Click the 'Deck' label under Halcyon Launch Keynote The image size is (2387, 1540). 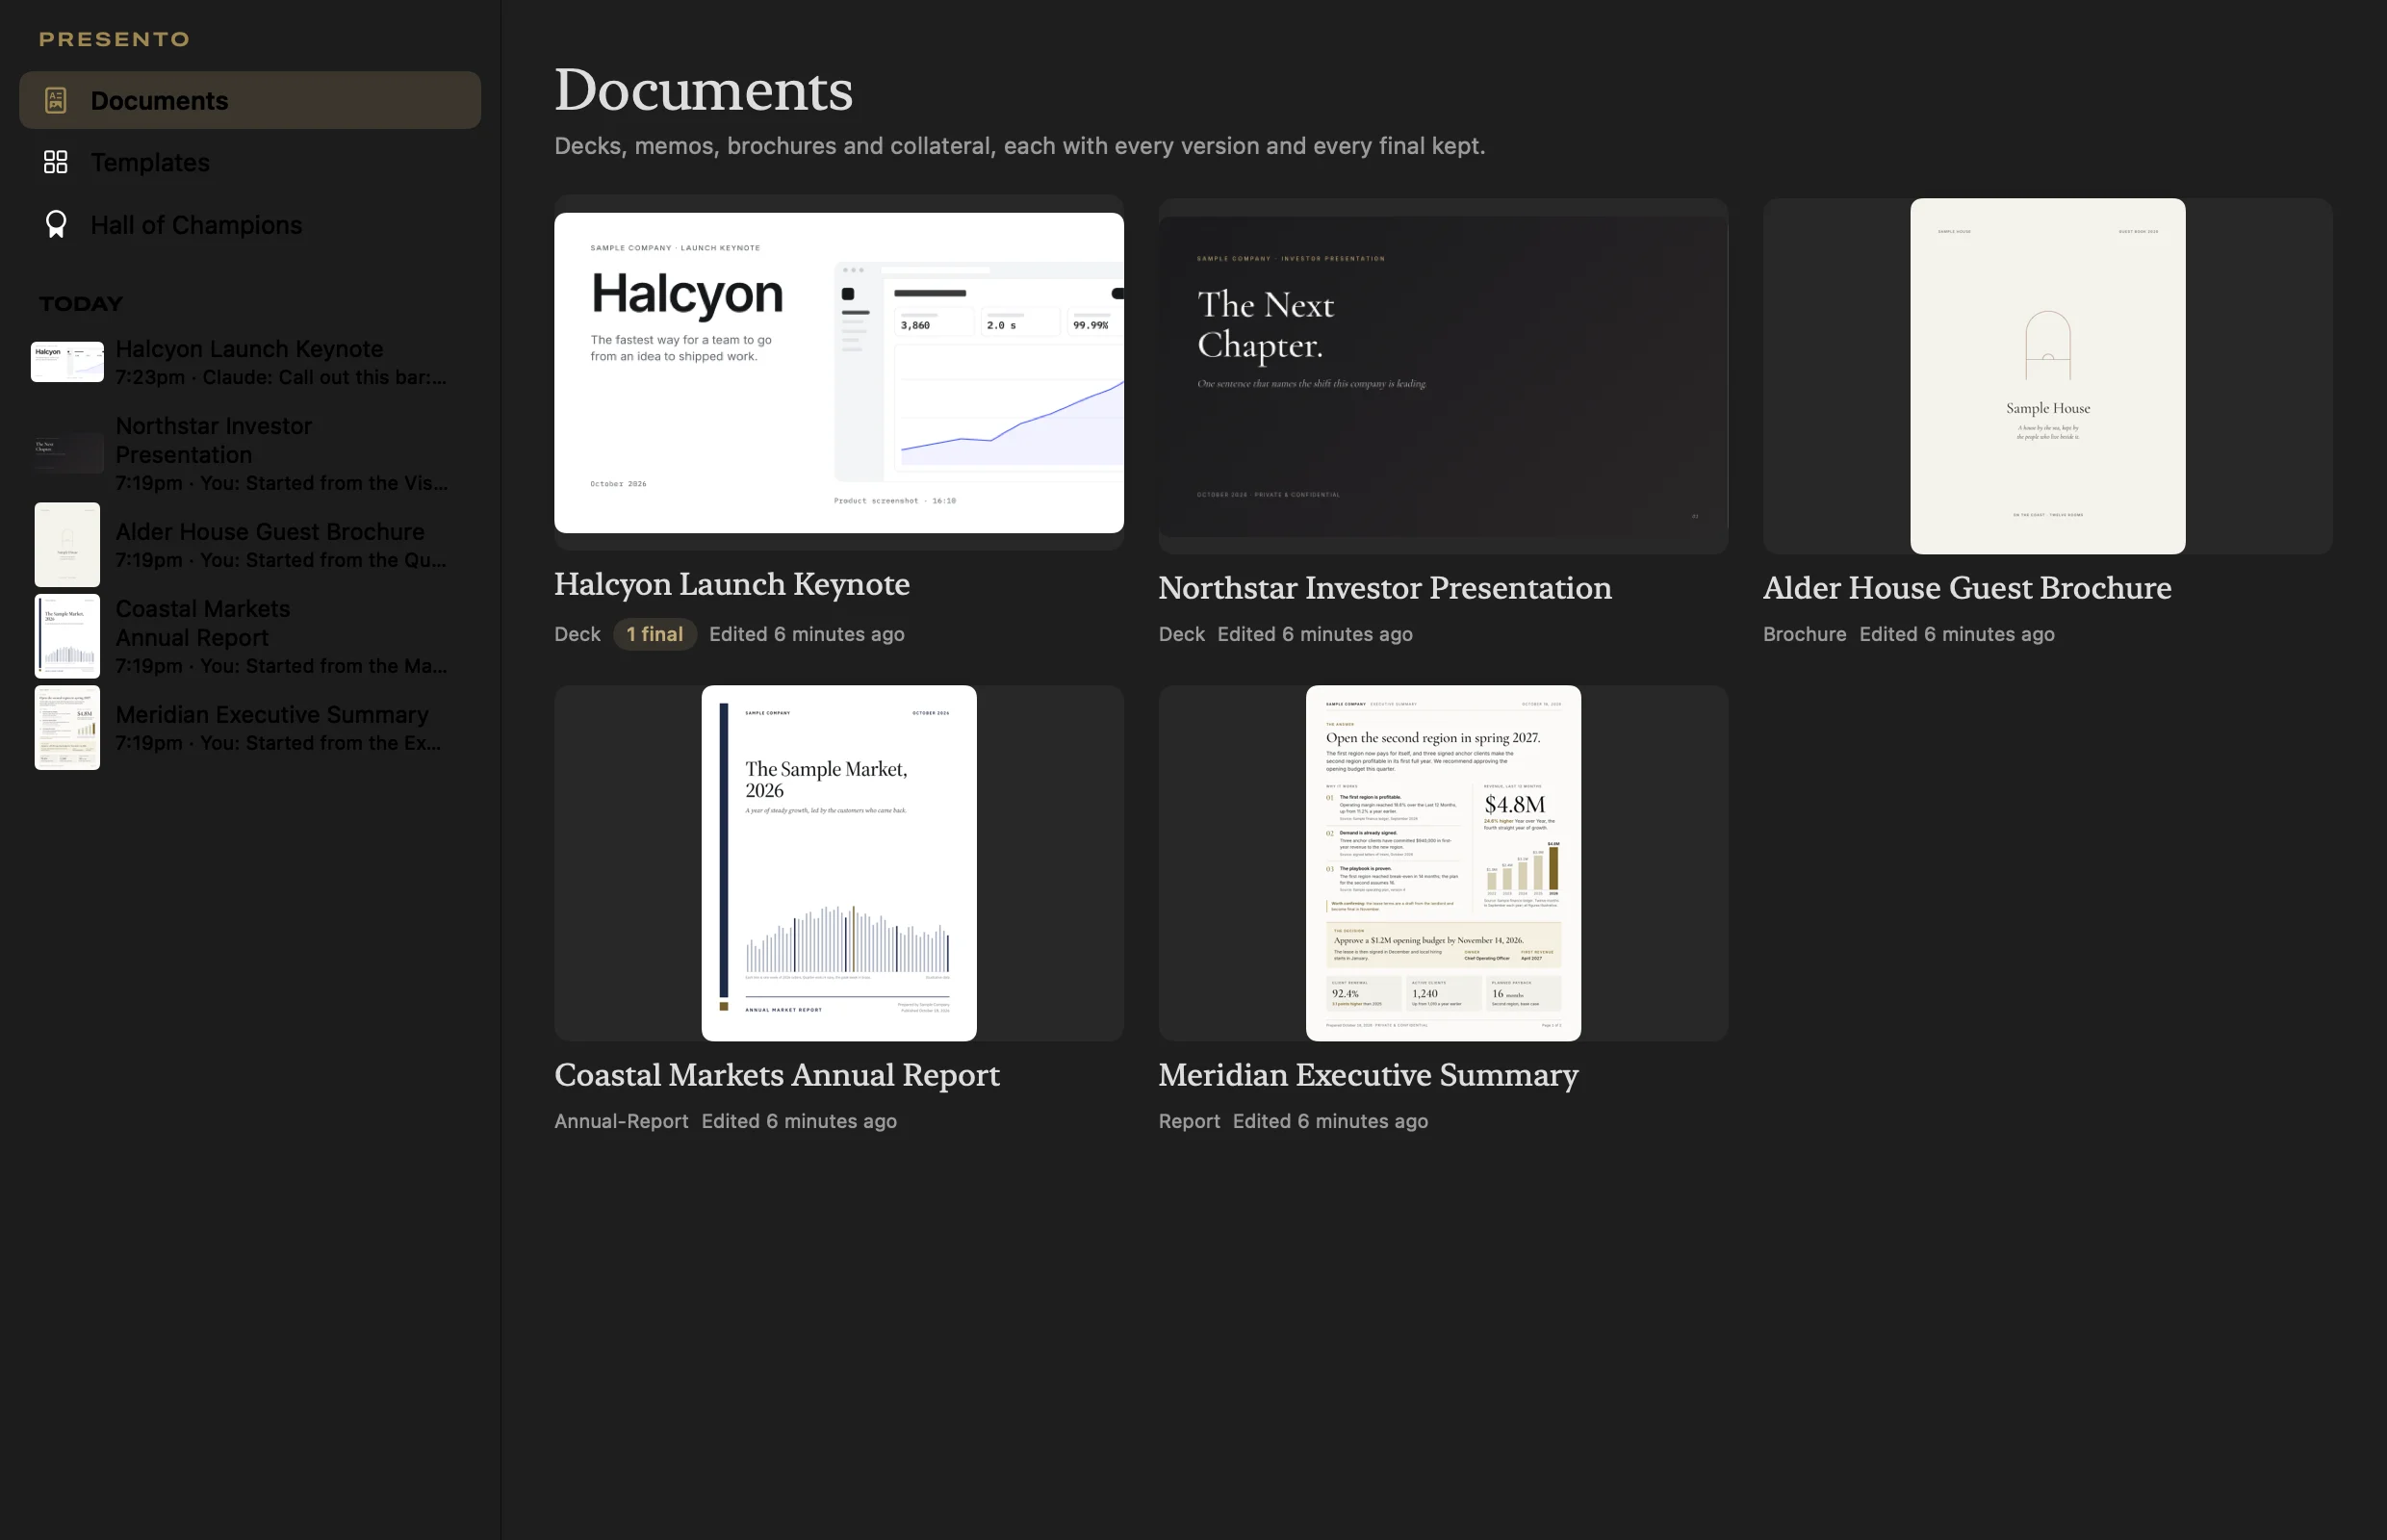coord(577,634)
